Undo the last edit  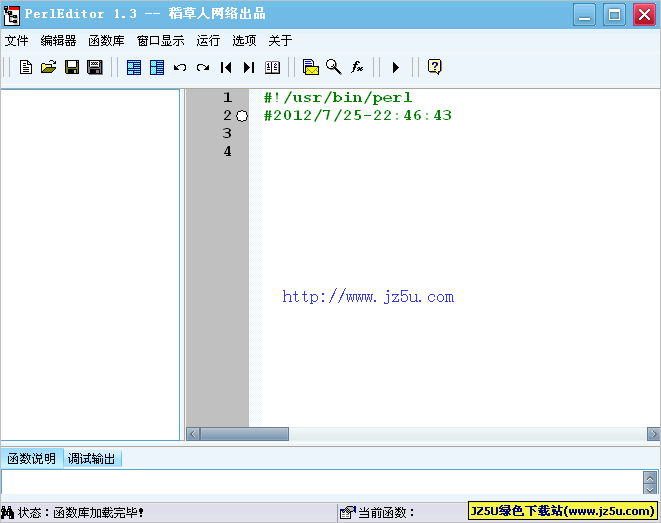(180, 67)
